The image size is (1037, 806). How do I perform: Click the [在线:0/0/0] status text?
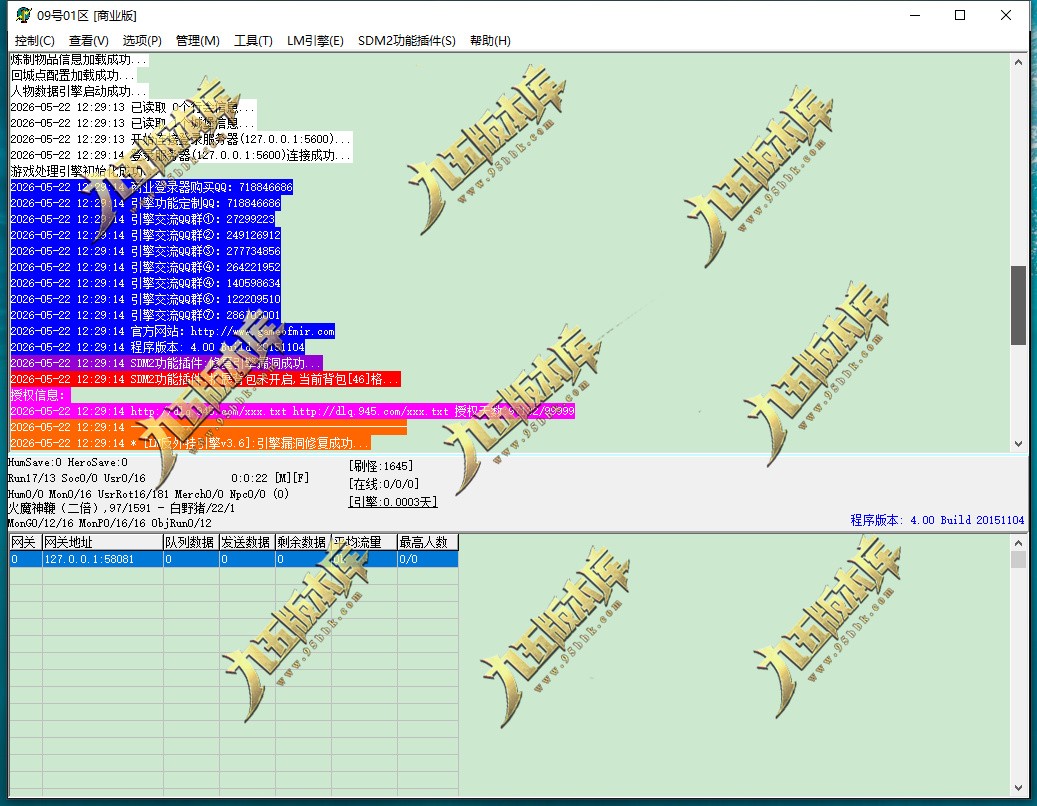click(x=384, y=484)
